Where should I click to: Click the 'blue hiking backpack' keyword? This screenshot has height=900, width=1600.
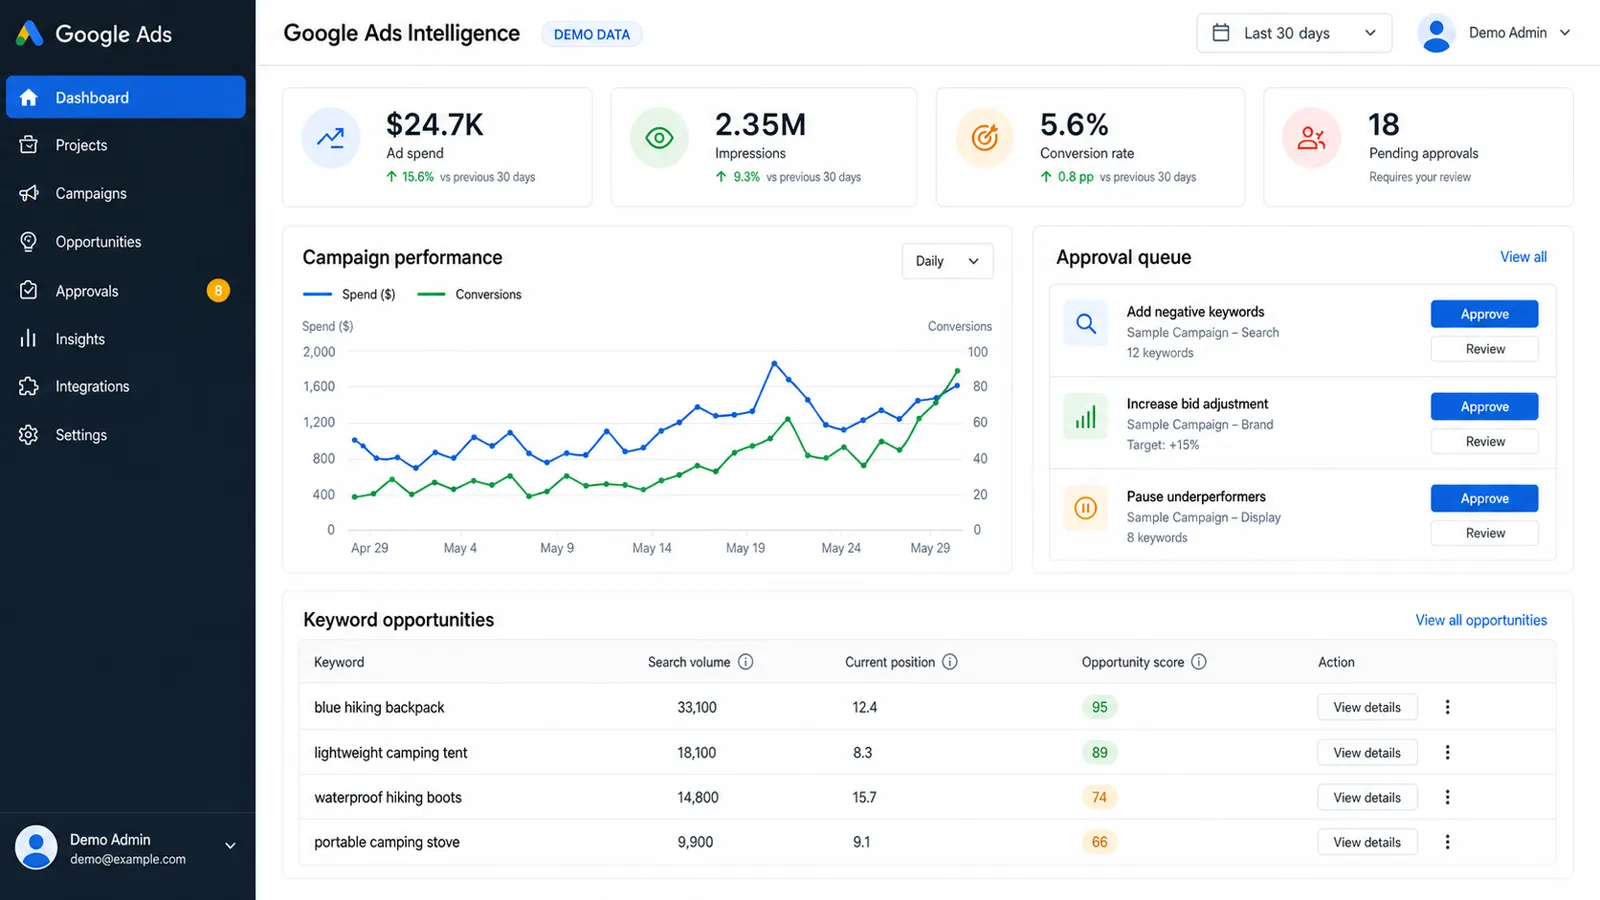pyautogui.click(x=379, y=707)
